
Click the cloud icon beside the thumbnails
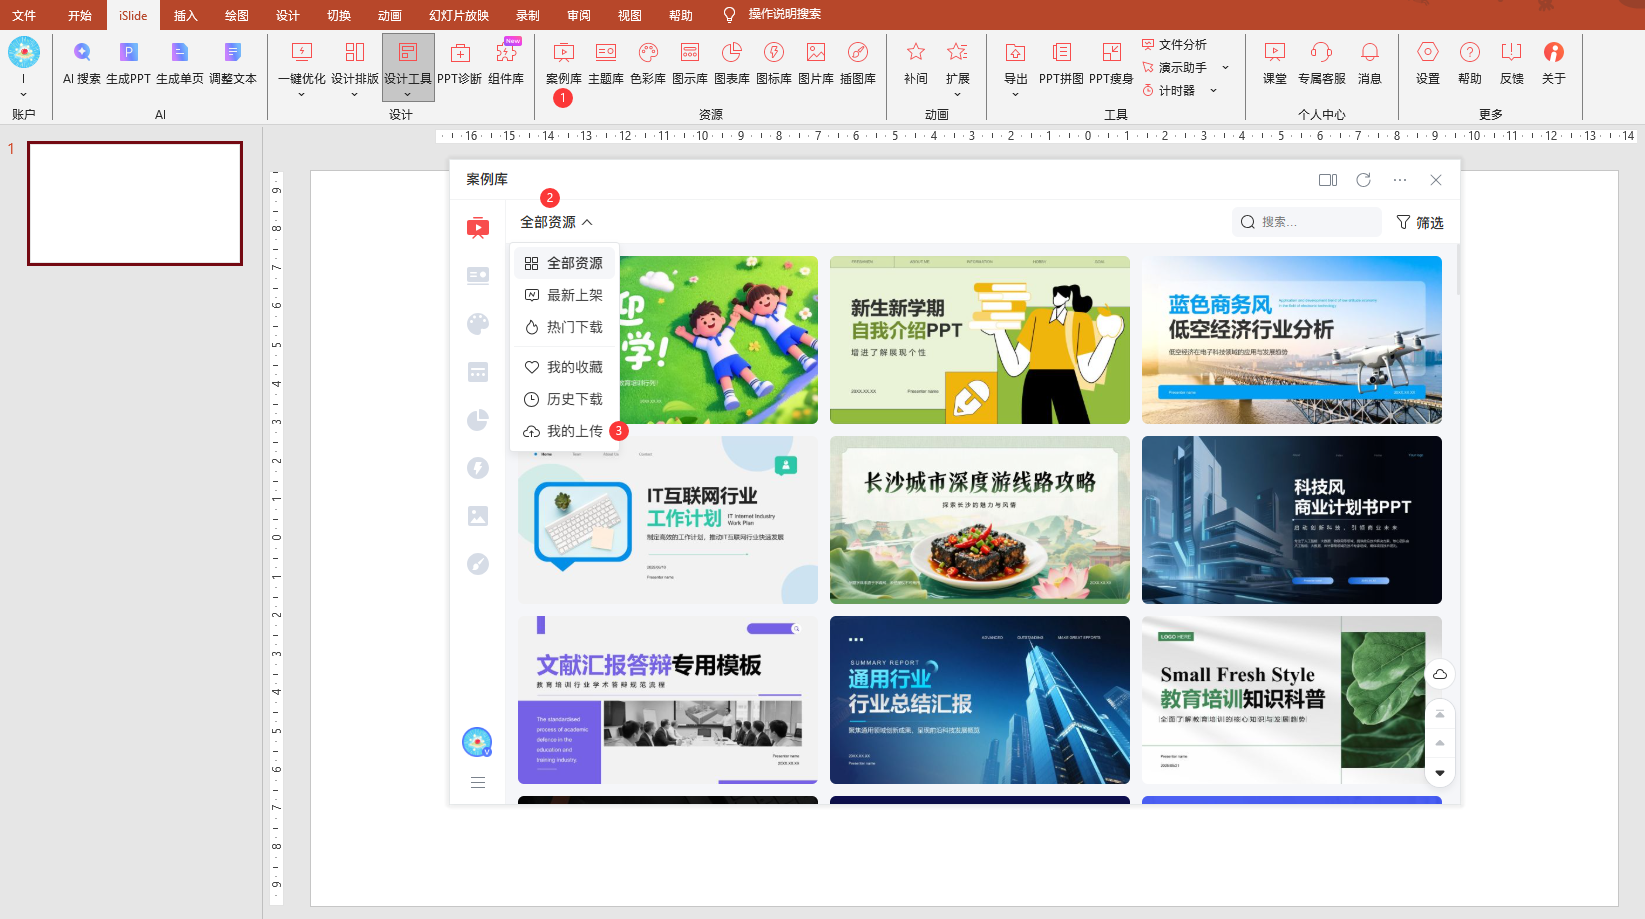[x=1440, y=674]
